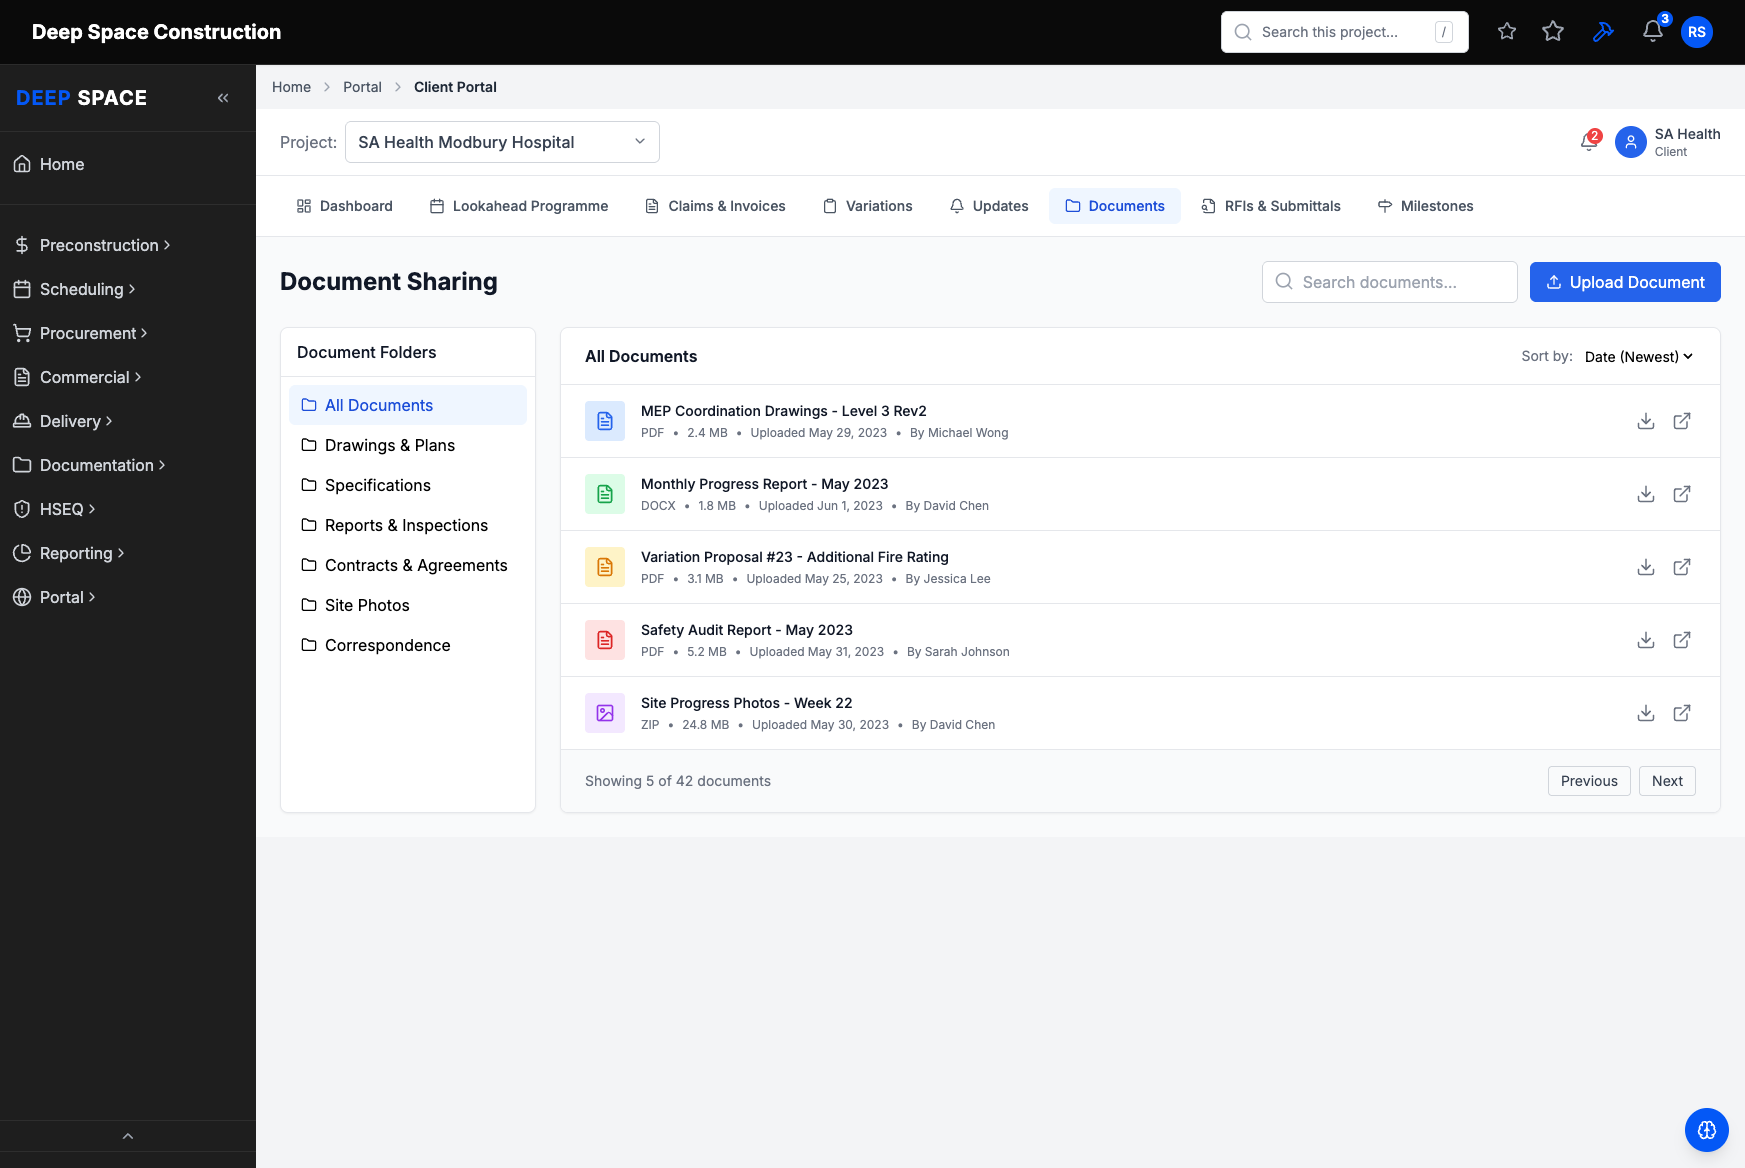The height and width of the screenshot is (1168, 1745).
Task: Go to Previous page of documents
Action: point(1589,781)
